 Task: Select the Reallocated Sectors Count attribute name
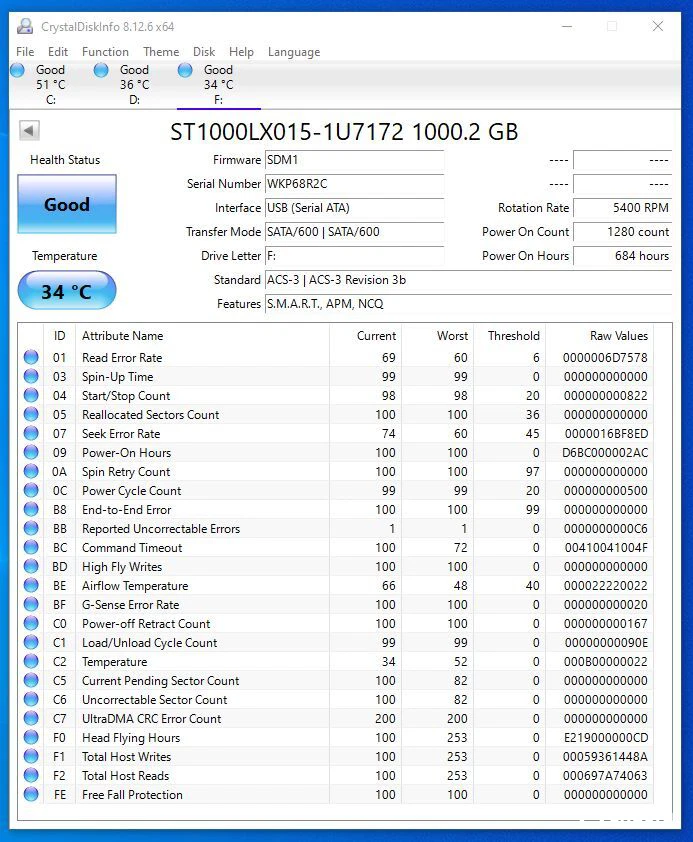[150, 415]
